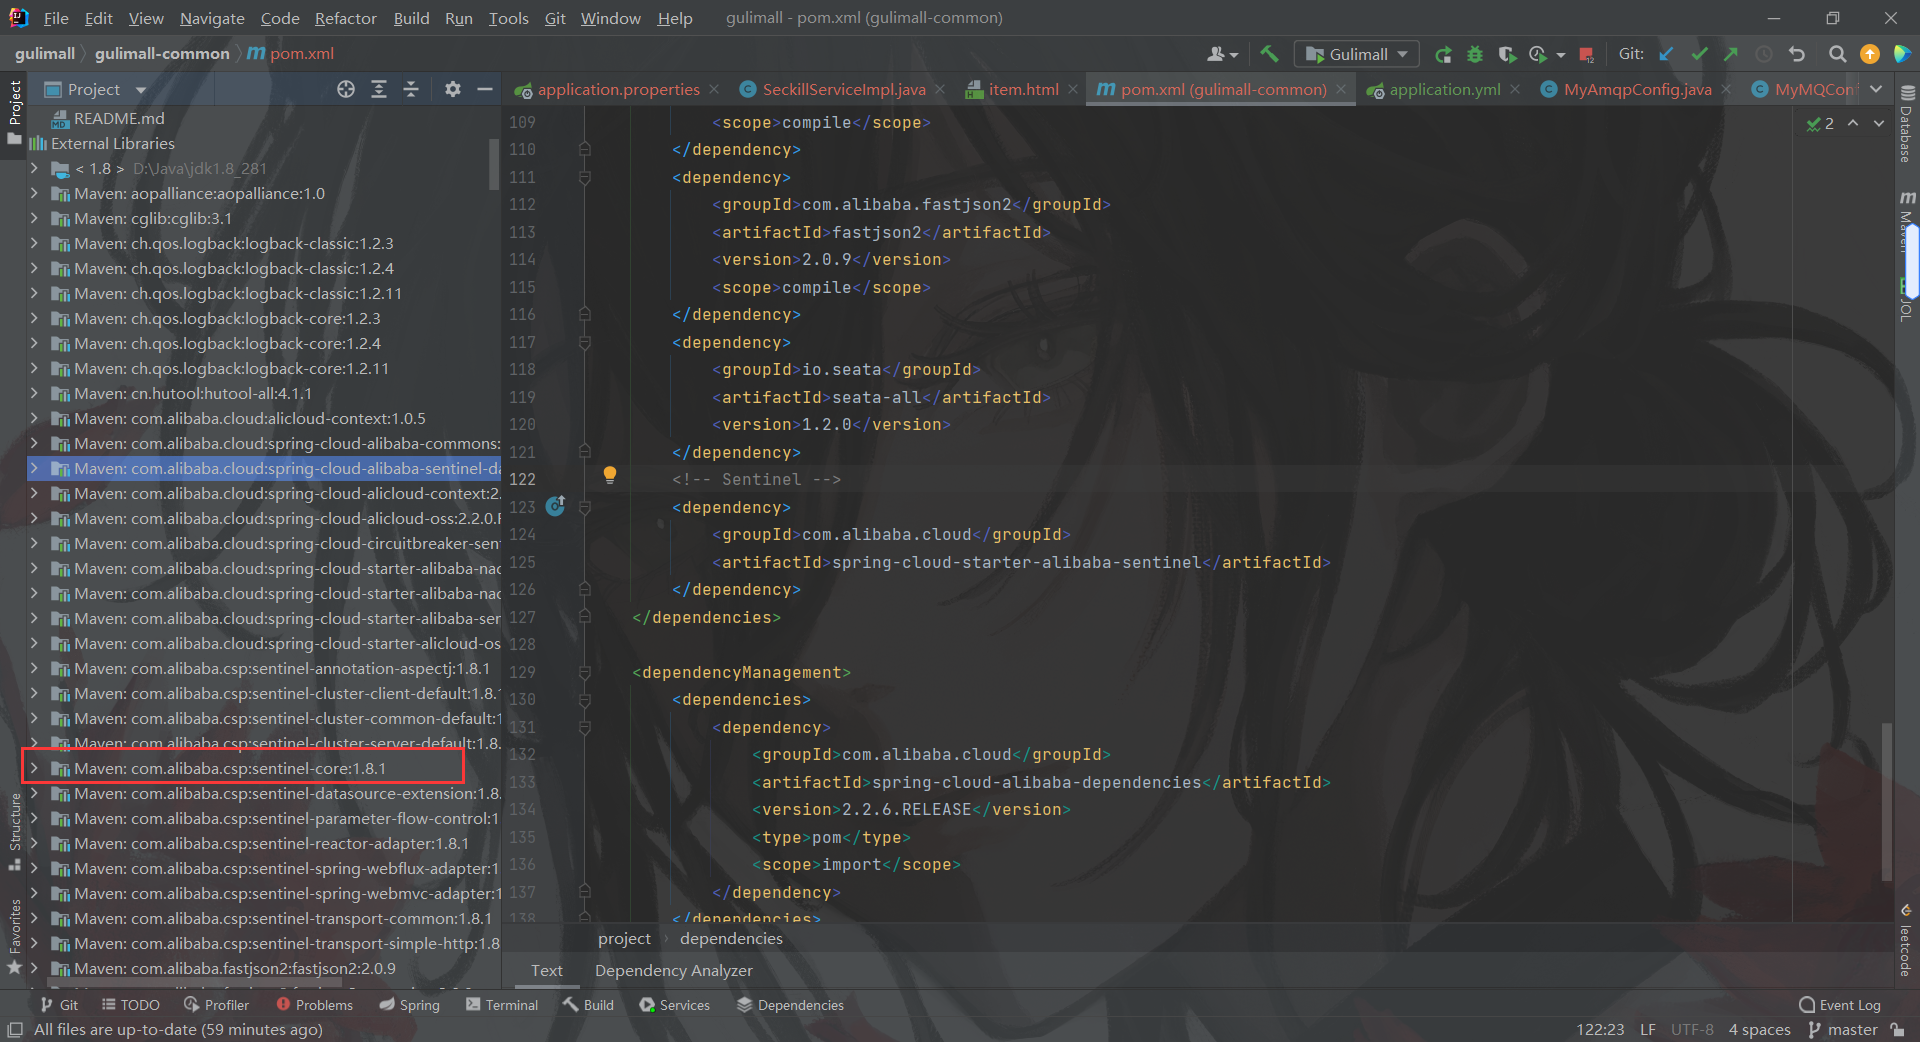Open the colorful plugin icon beside update
Image resolution: width=1920 pixels, height=1042 pixels.
(1901, 54)
